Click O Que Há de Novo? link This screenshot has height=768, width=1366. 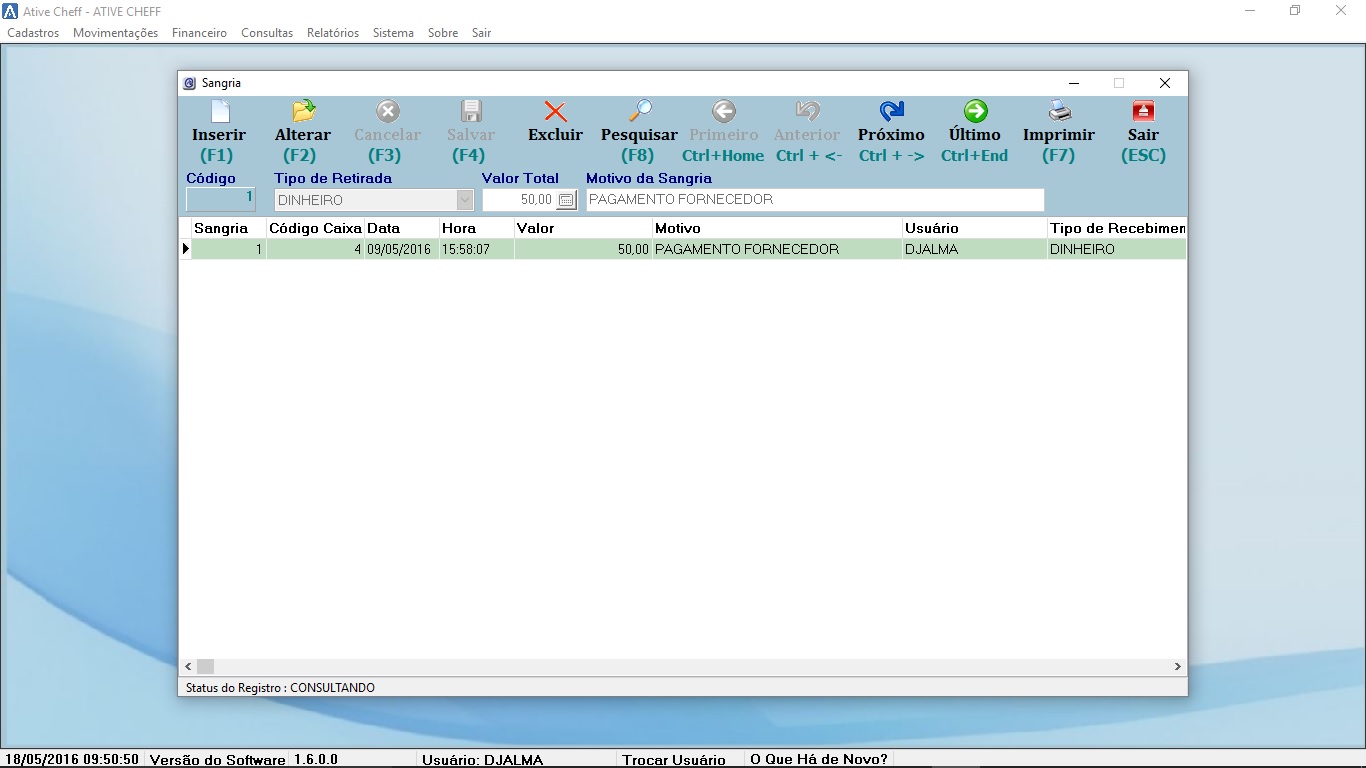(x=819, y=760)
